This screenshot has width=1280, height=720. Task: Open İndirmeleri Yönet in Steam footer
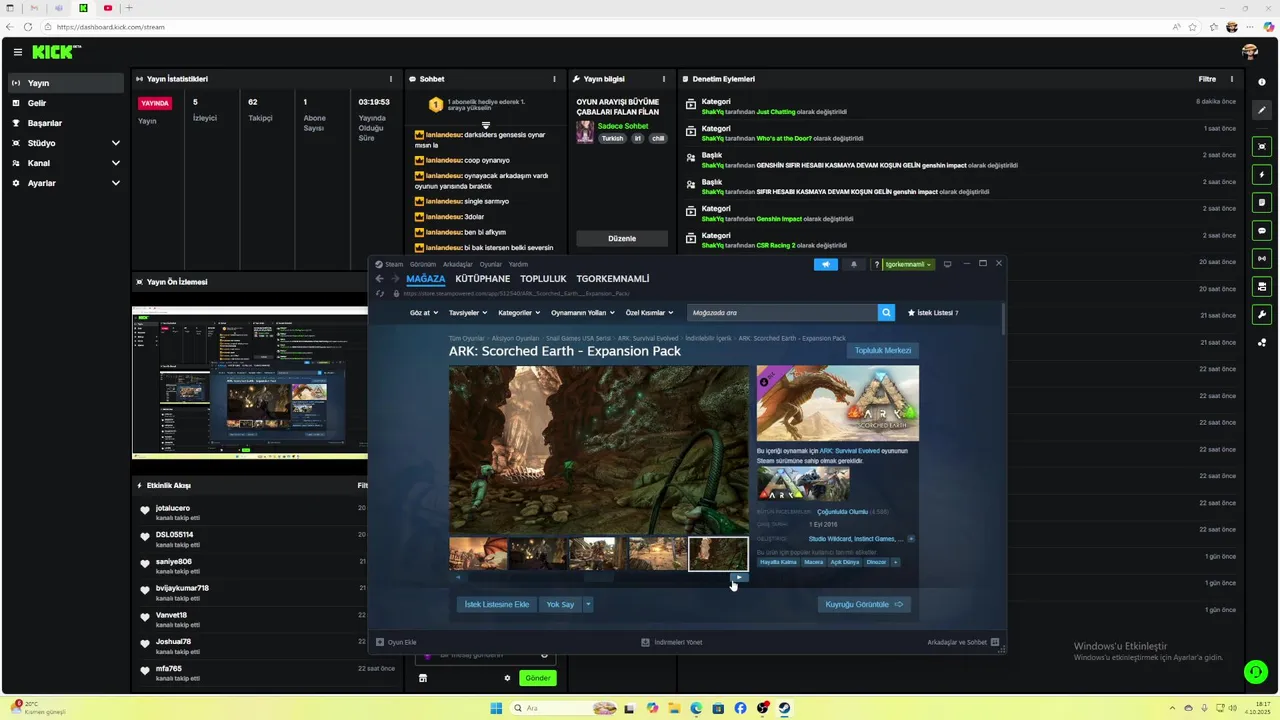coord(672,642)
